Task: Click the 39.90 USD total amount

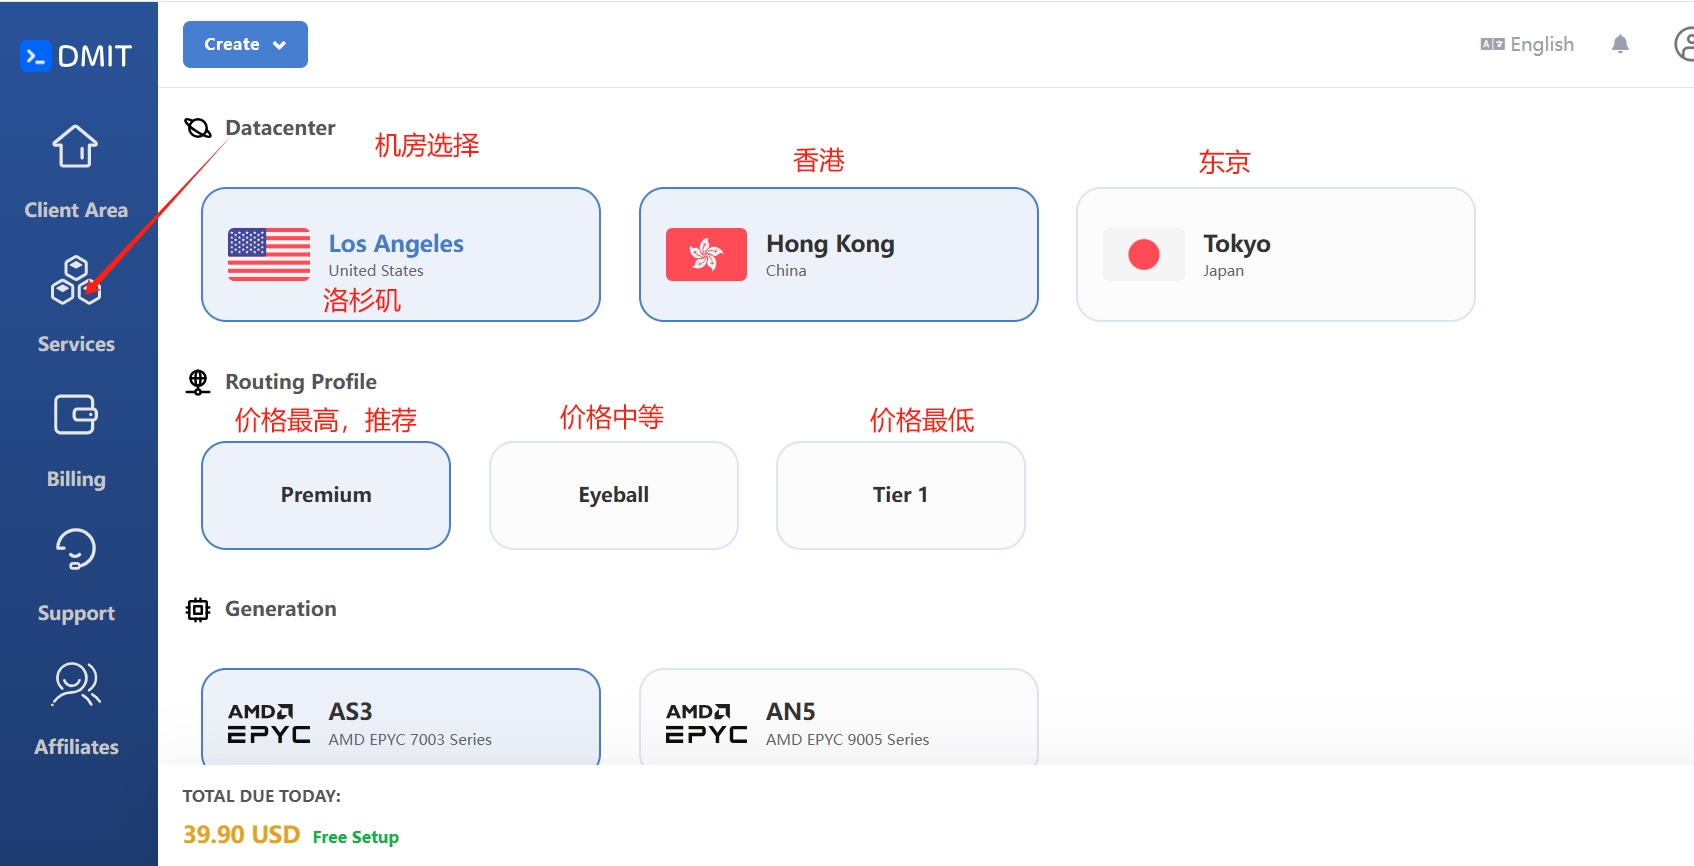Action: coord(241,835)
